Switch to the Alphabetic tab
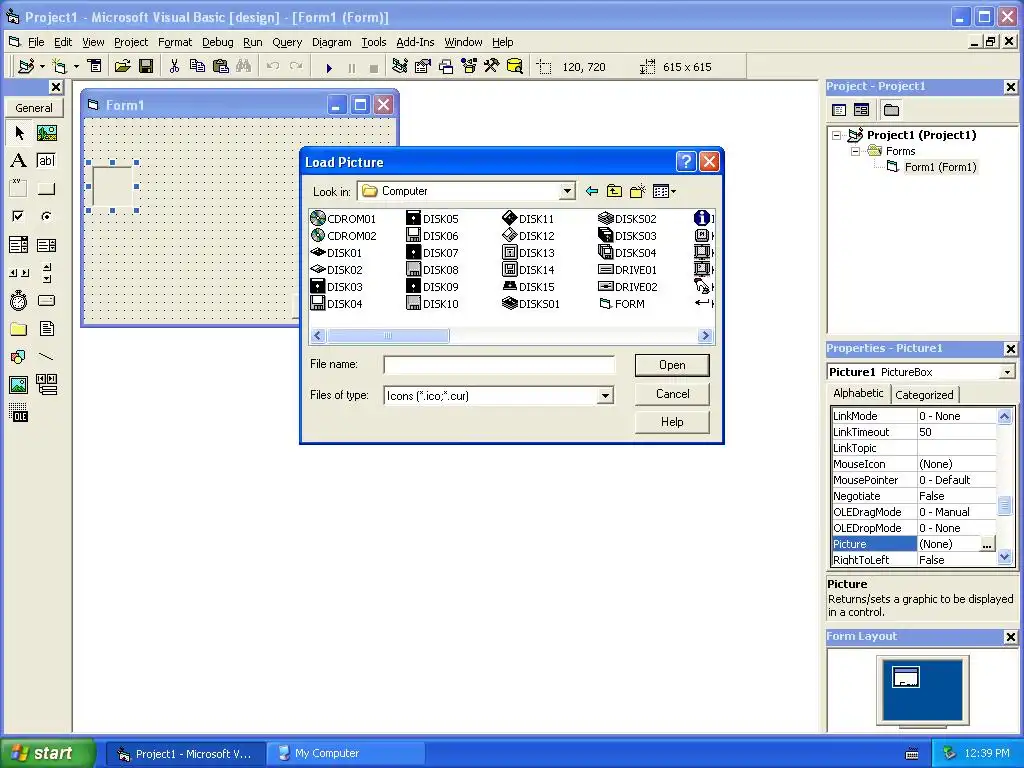1024x768 pixels. (858, 393)
